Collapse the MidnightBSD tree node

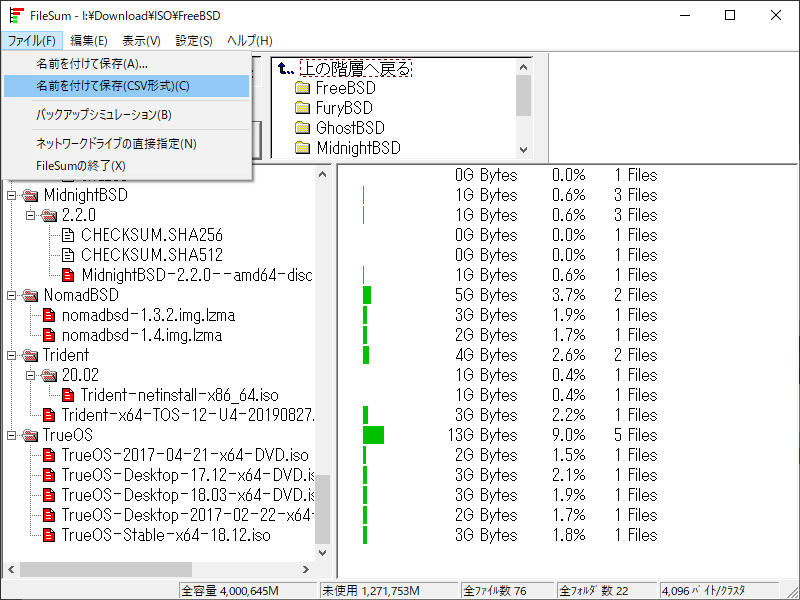pos(11,195)
